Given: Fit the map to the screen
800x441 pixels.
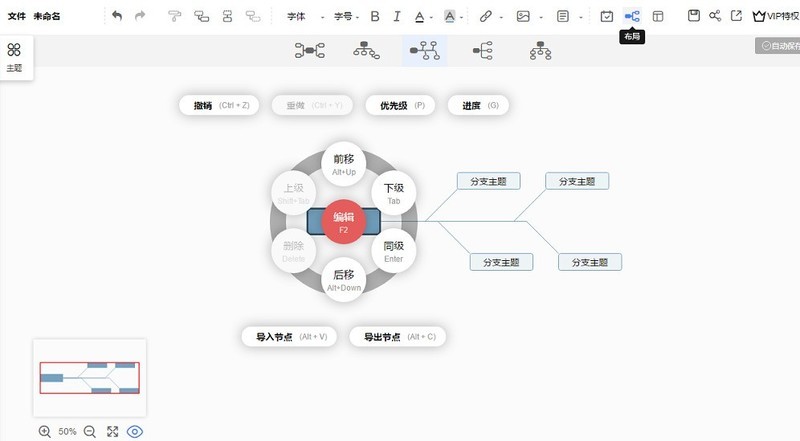Looking at the screenshot, I should [112, 432].
